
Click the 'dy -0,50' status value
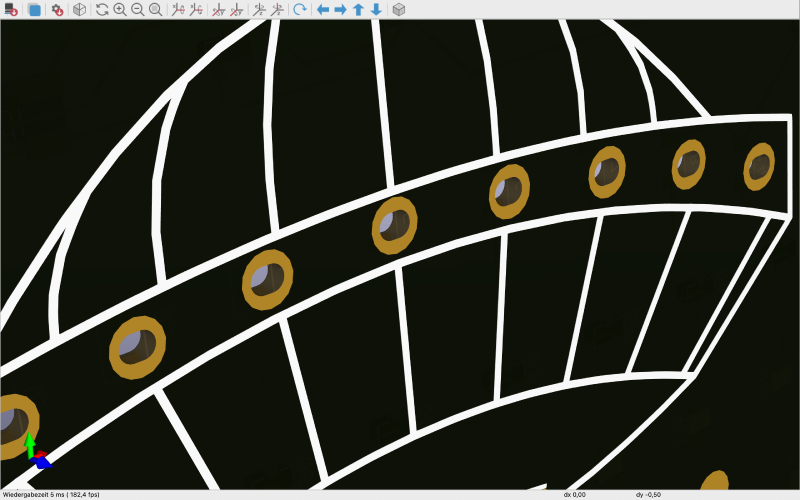coord(648,495)
